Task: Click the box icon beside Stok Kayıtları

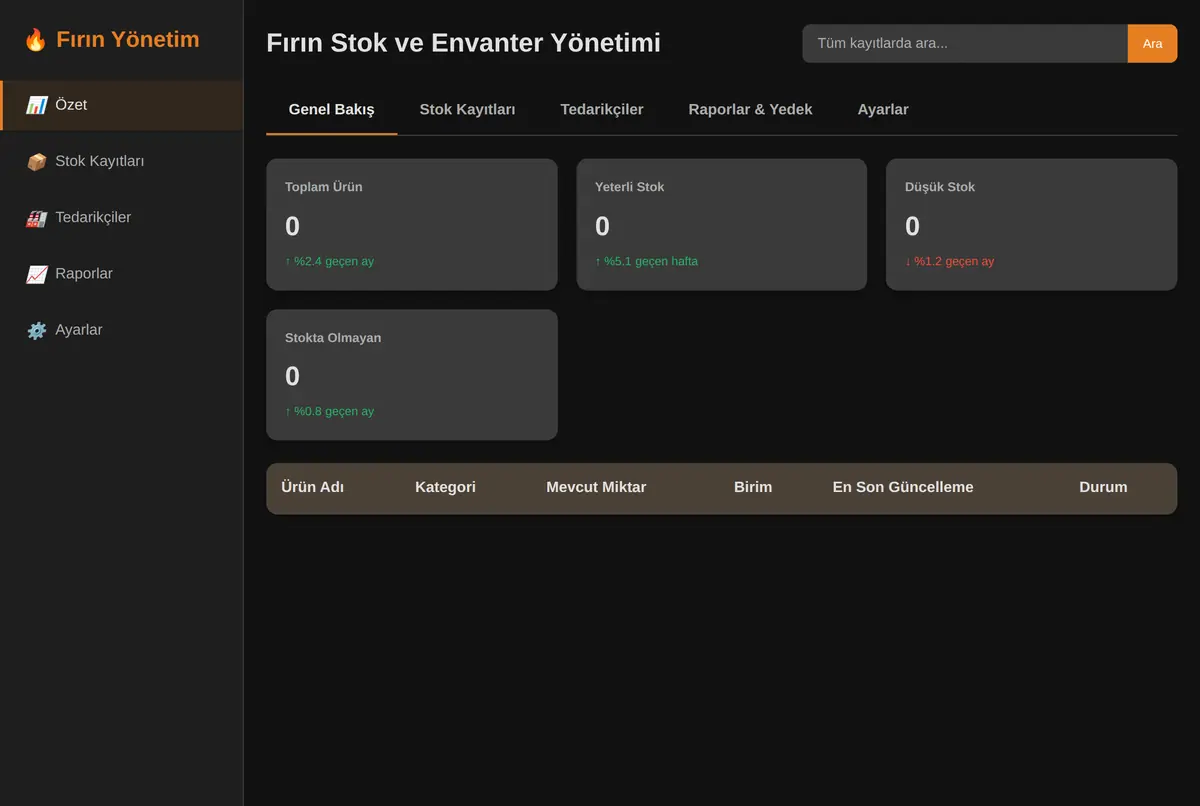Action: [x=36, y=161]
